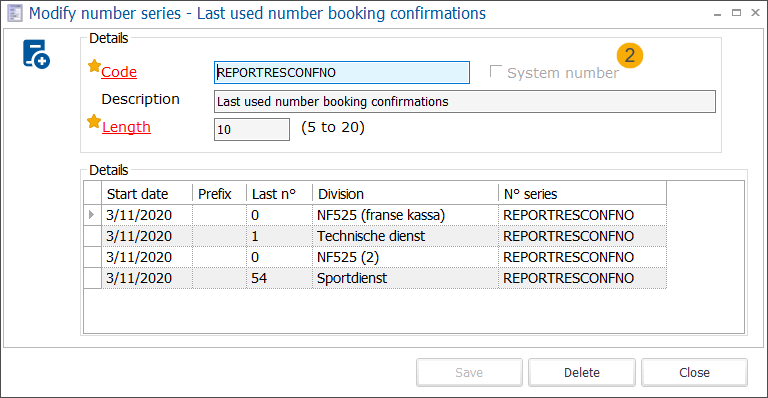Viewport: 768px width, 398px height.
Task: Click the Delete button
Action: pos(582,373)
